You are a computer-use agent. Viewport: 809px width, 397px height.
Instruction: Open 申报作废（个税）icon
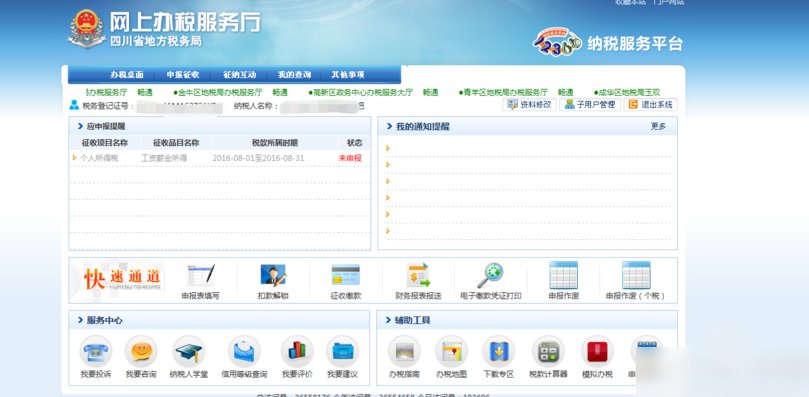[x=636, y=275]
